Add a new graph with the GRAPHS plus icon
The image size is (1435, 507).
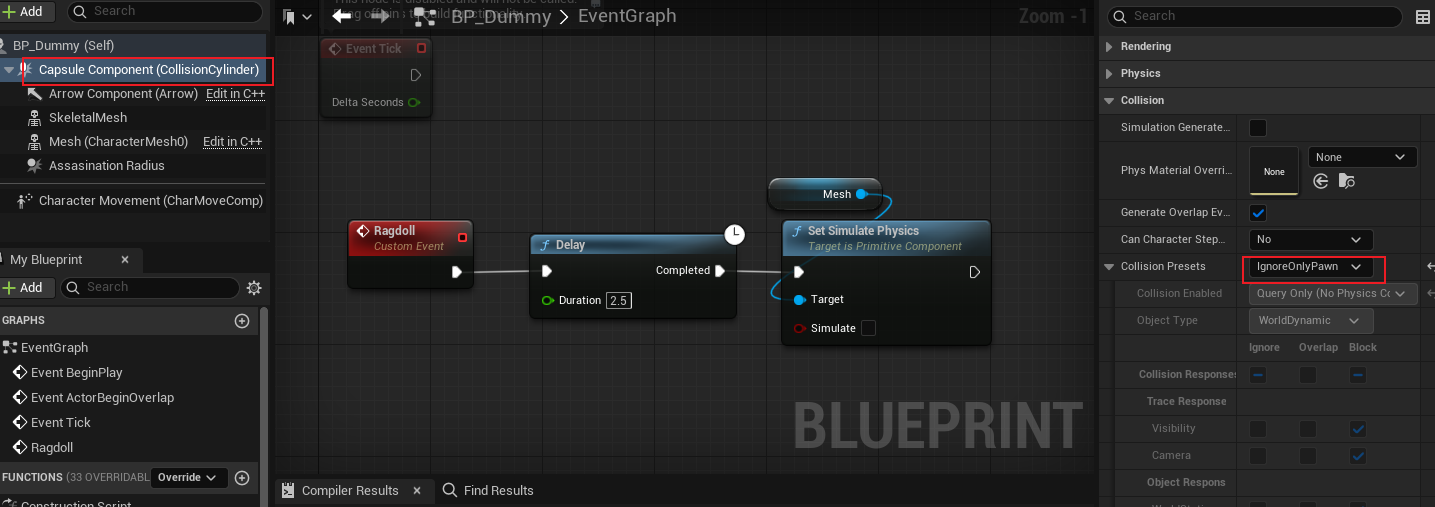click(x=241, y=321)
